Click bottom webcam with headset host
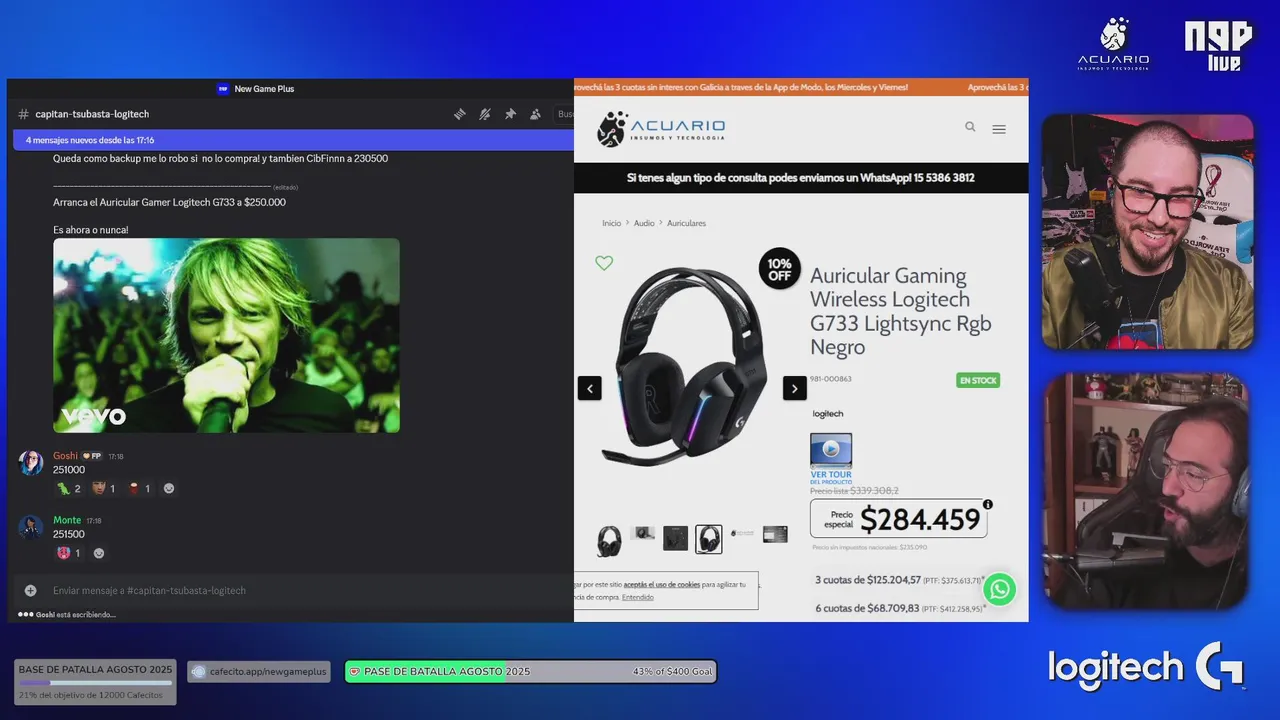The image size is (1280, 720). (1146, 492)
